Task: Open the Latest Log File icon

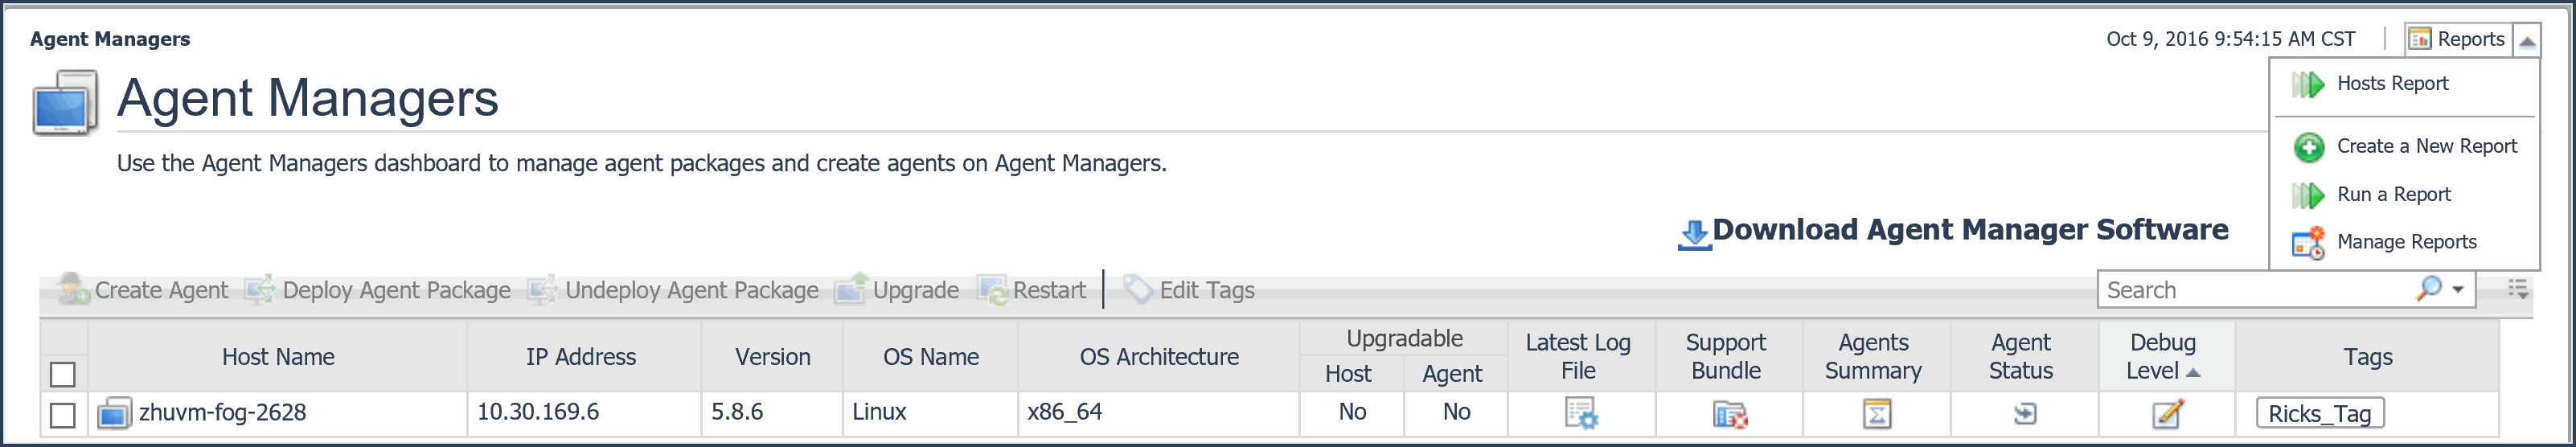Action: 1581,413
